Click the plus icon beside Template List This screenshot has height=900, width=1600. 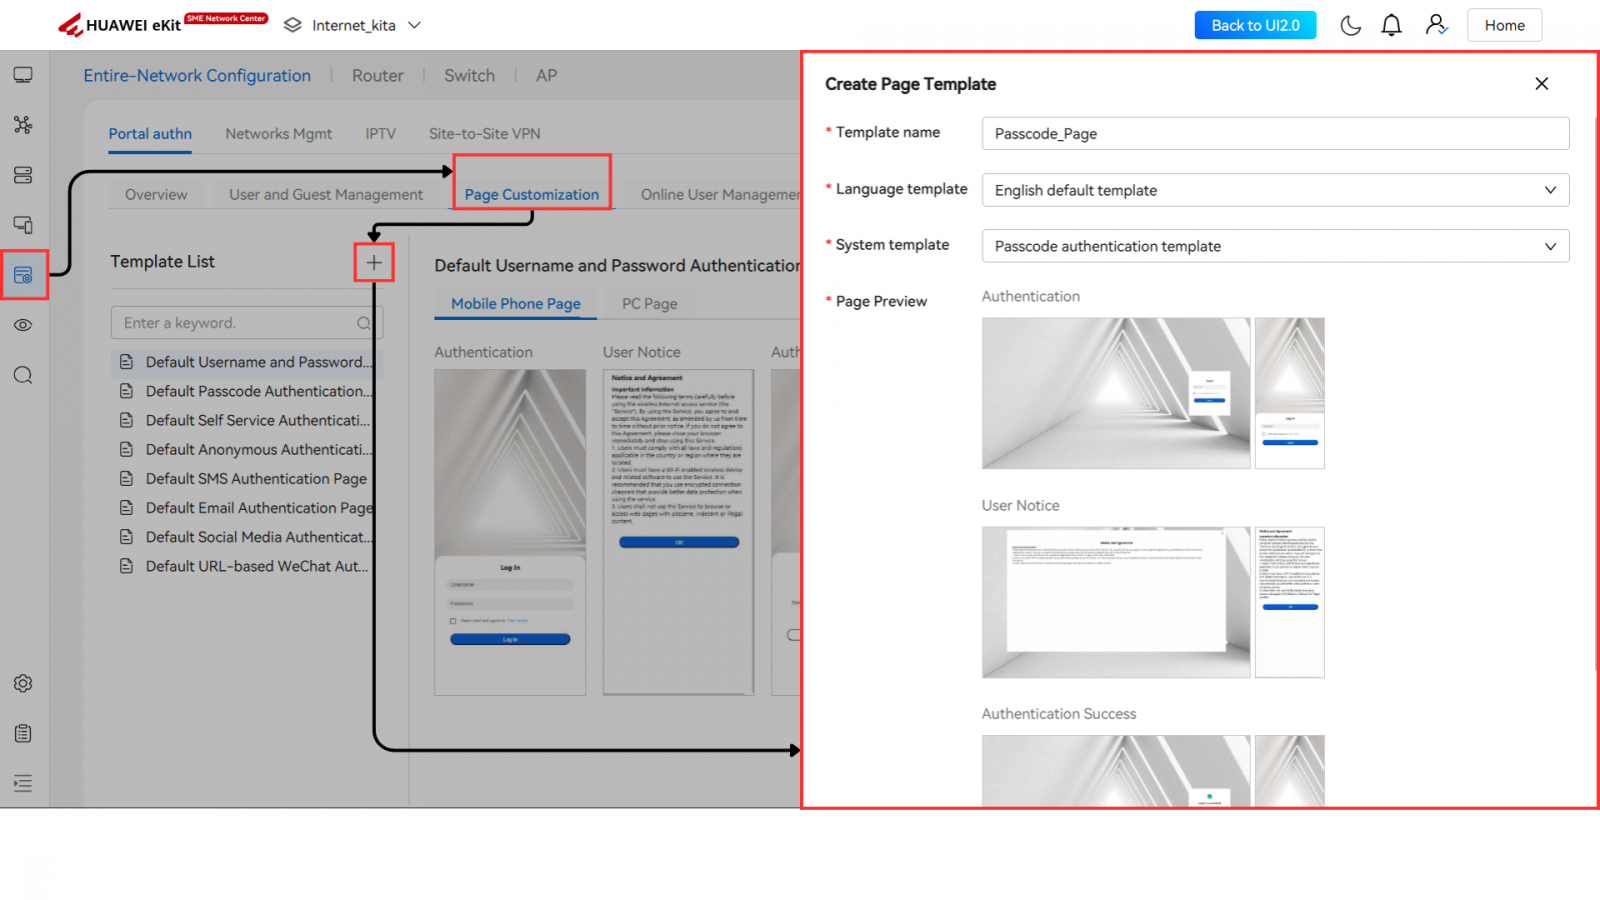point(374,263)
